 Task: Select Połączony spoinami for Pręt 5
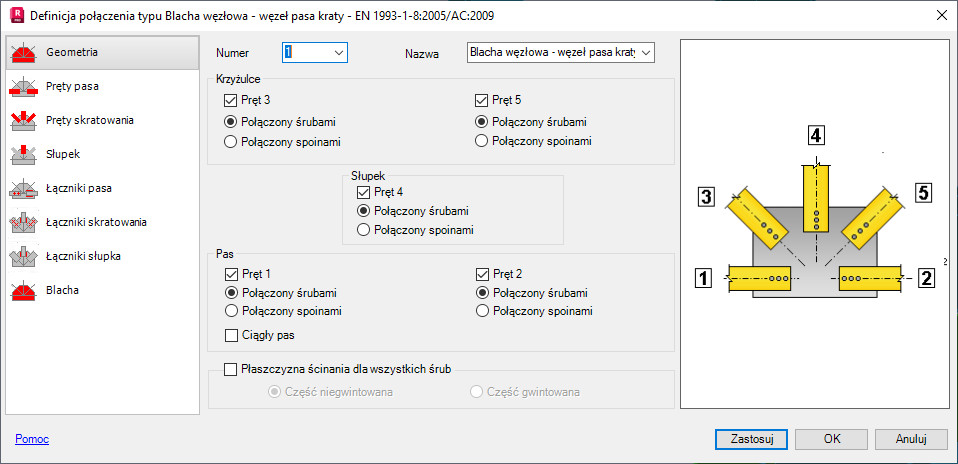point(483,141)
